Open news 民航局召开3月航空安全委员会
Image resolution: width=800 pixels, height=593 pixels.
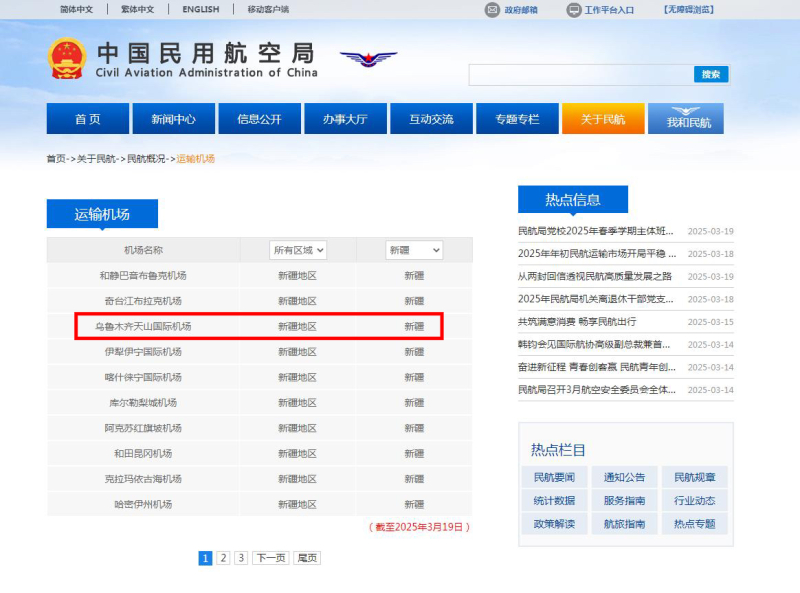coord(596,390)
